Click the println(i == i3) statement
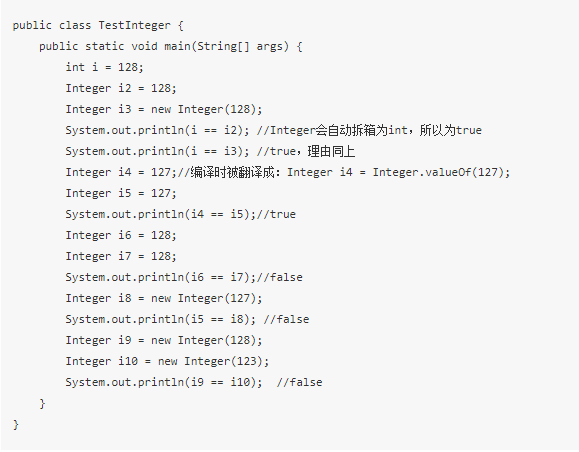 point(157,151)
